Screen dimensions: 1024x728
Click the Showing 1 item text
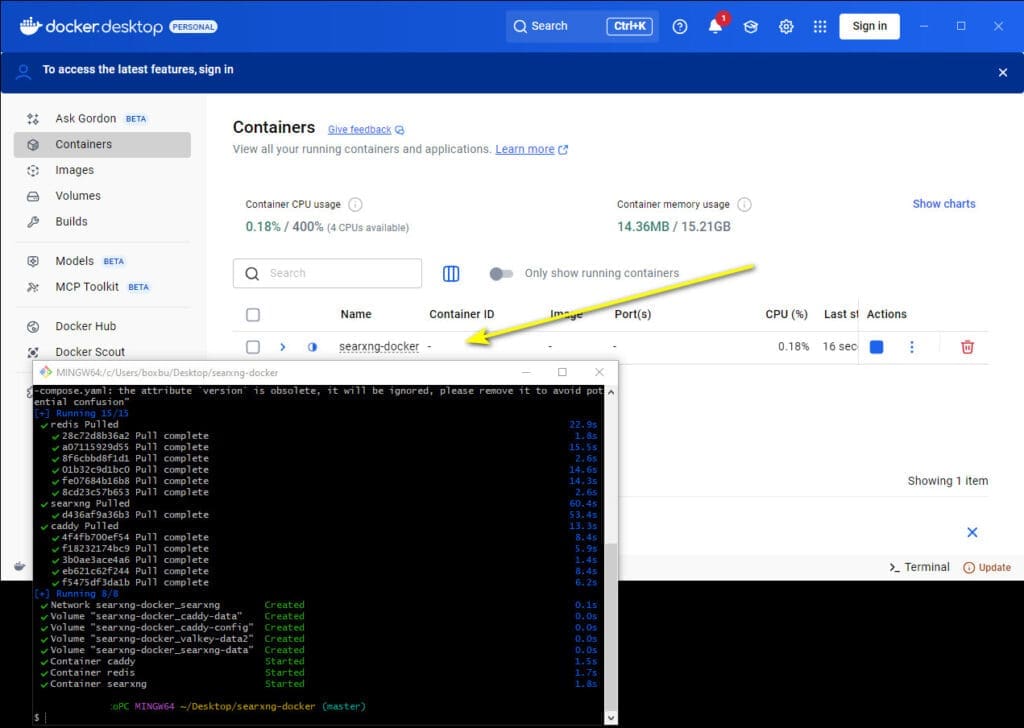pos(948,481)
